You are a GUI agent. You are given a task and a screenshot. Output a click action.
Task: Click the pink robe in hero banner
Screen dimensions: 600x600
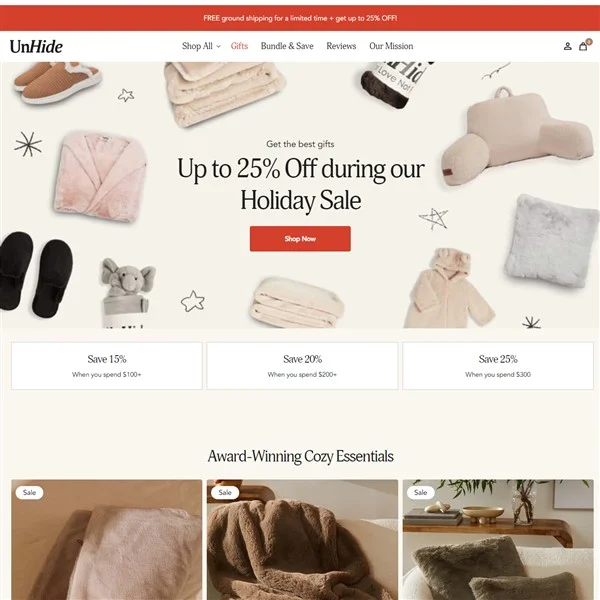[100, 177]
